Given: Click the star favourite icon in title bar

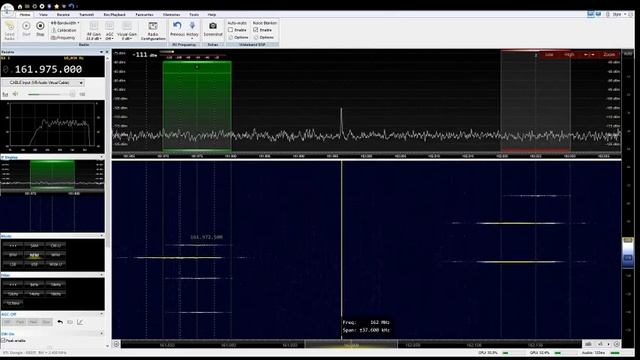Looking at the screenshot, I should coord(56,7).
